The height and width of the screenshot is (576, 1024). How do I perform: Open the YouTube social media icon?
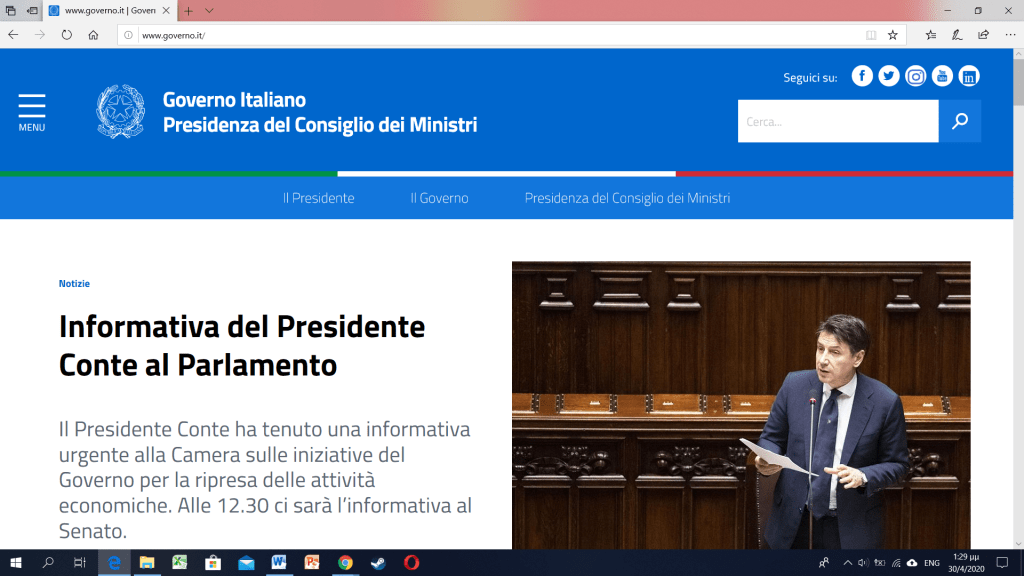[942, 76]
